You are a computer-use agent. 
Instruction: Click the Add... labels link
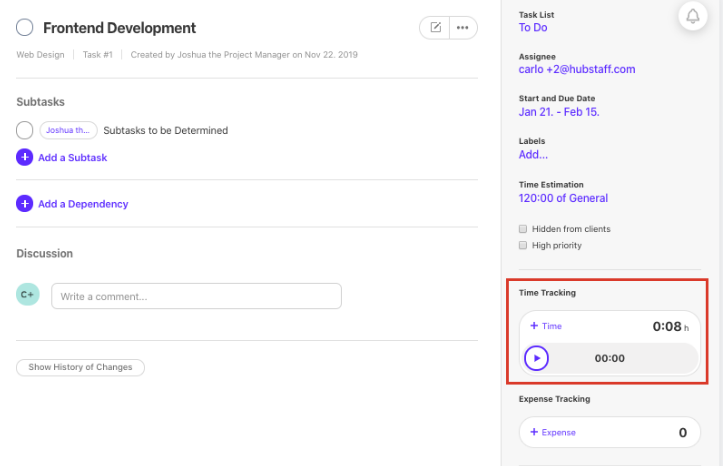coord(533,154)
